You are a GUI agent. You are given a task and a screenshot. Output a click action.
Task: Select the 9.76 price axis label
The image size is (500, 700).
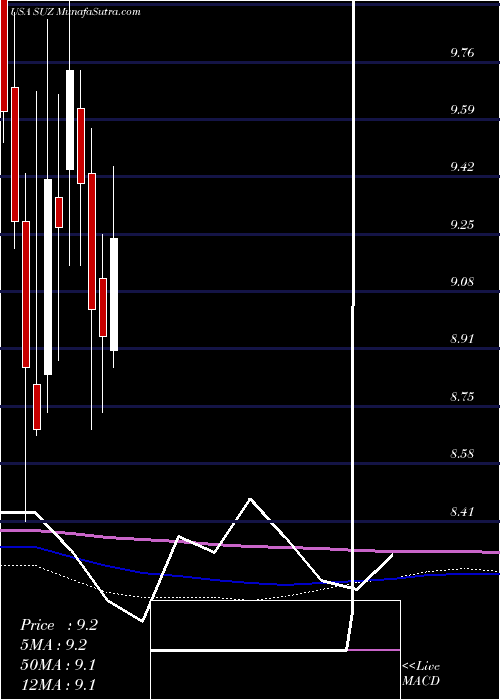tap(462, 53)
